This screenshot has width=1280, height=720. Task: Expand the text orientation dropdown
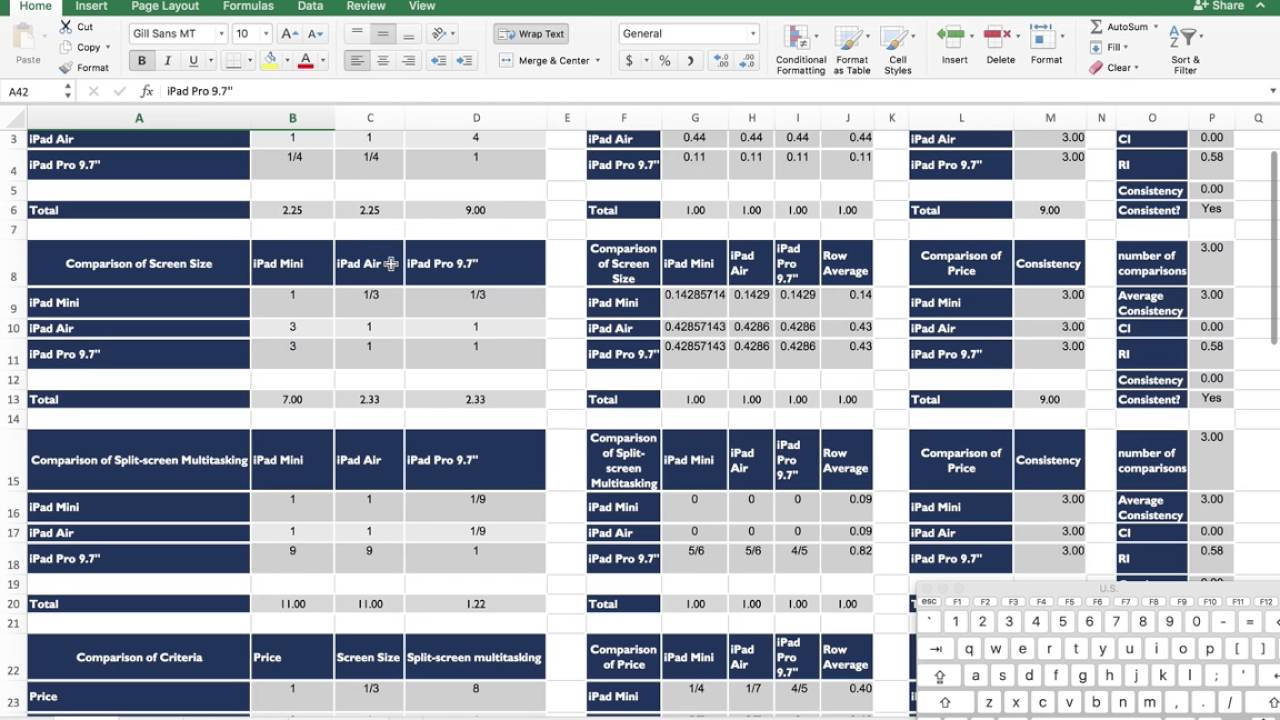(x=454, y=34)
